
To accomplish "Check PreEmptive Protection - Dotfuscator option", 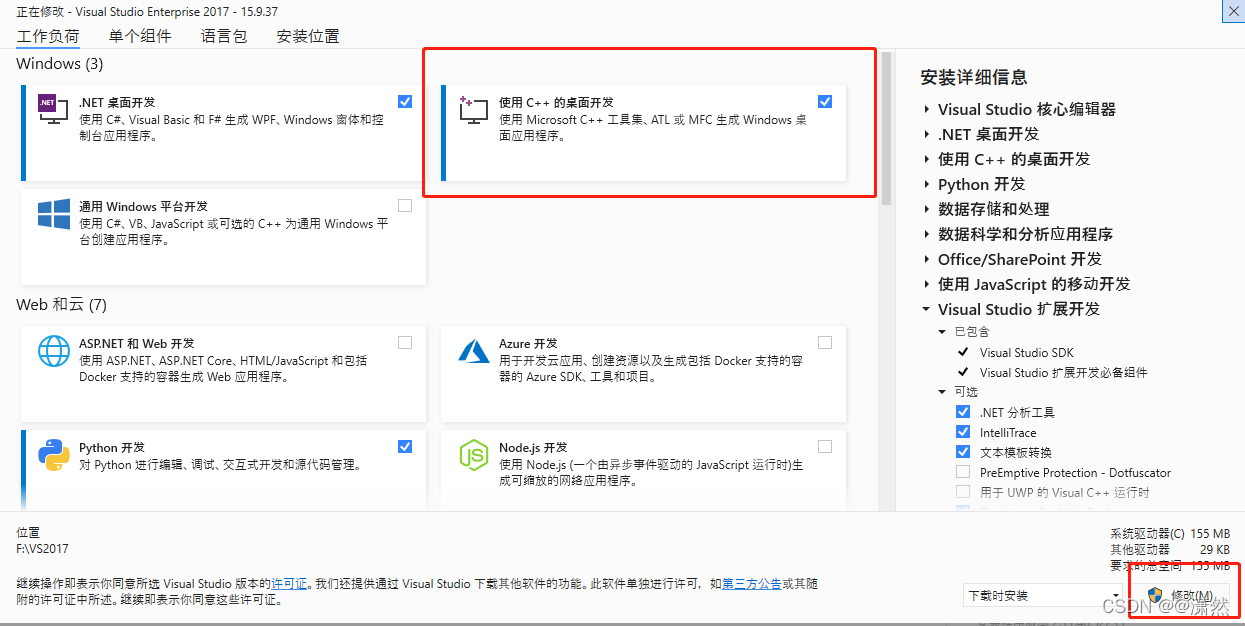I will pos(963,472).
